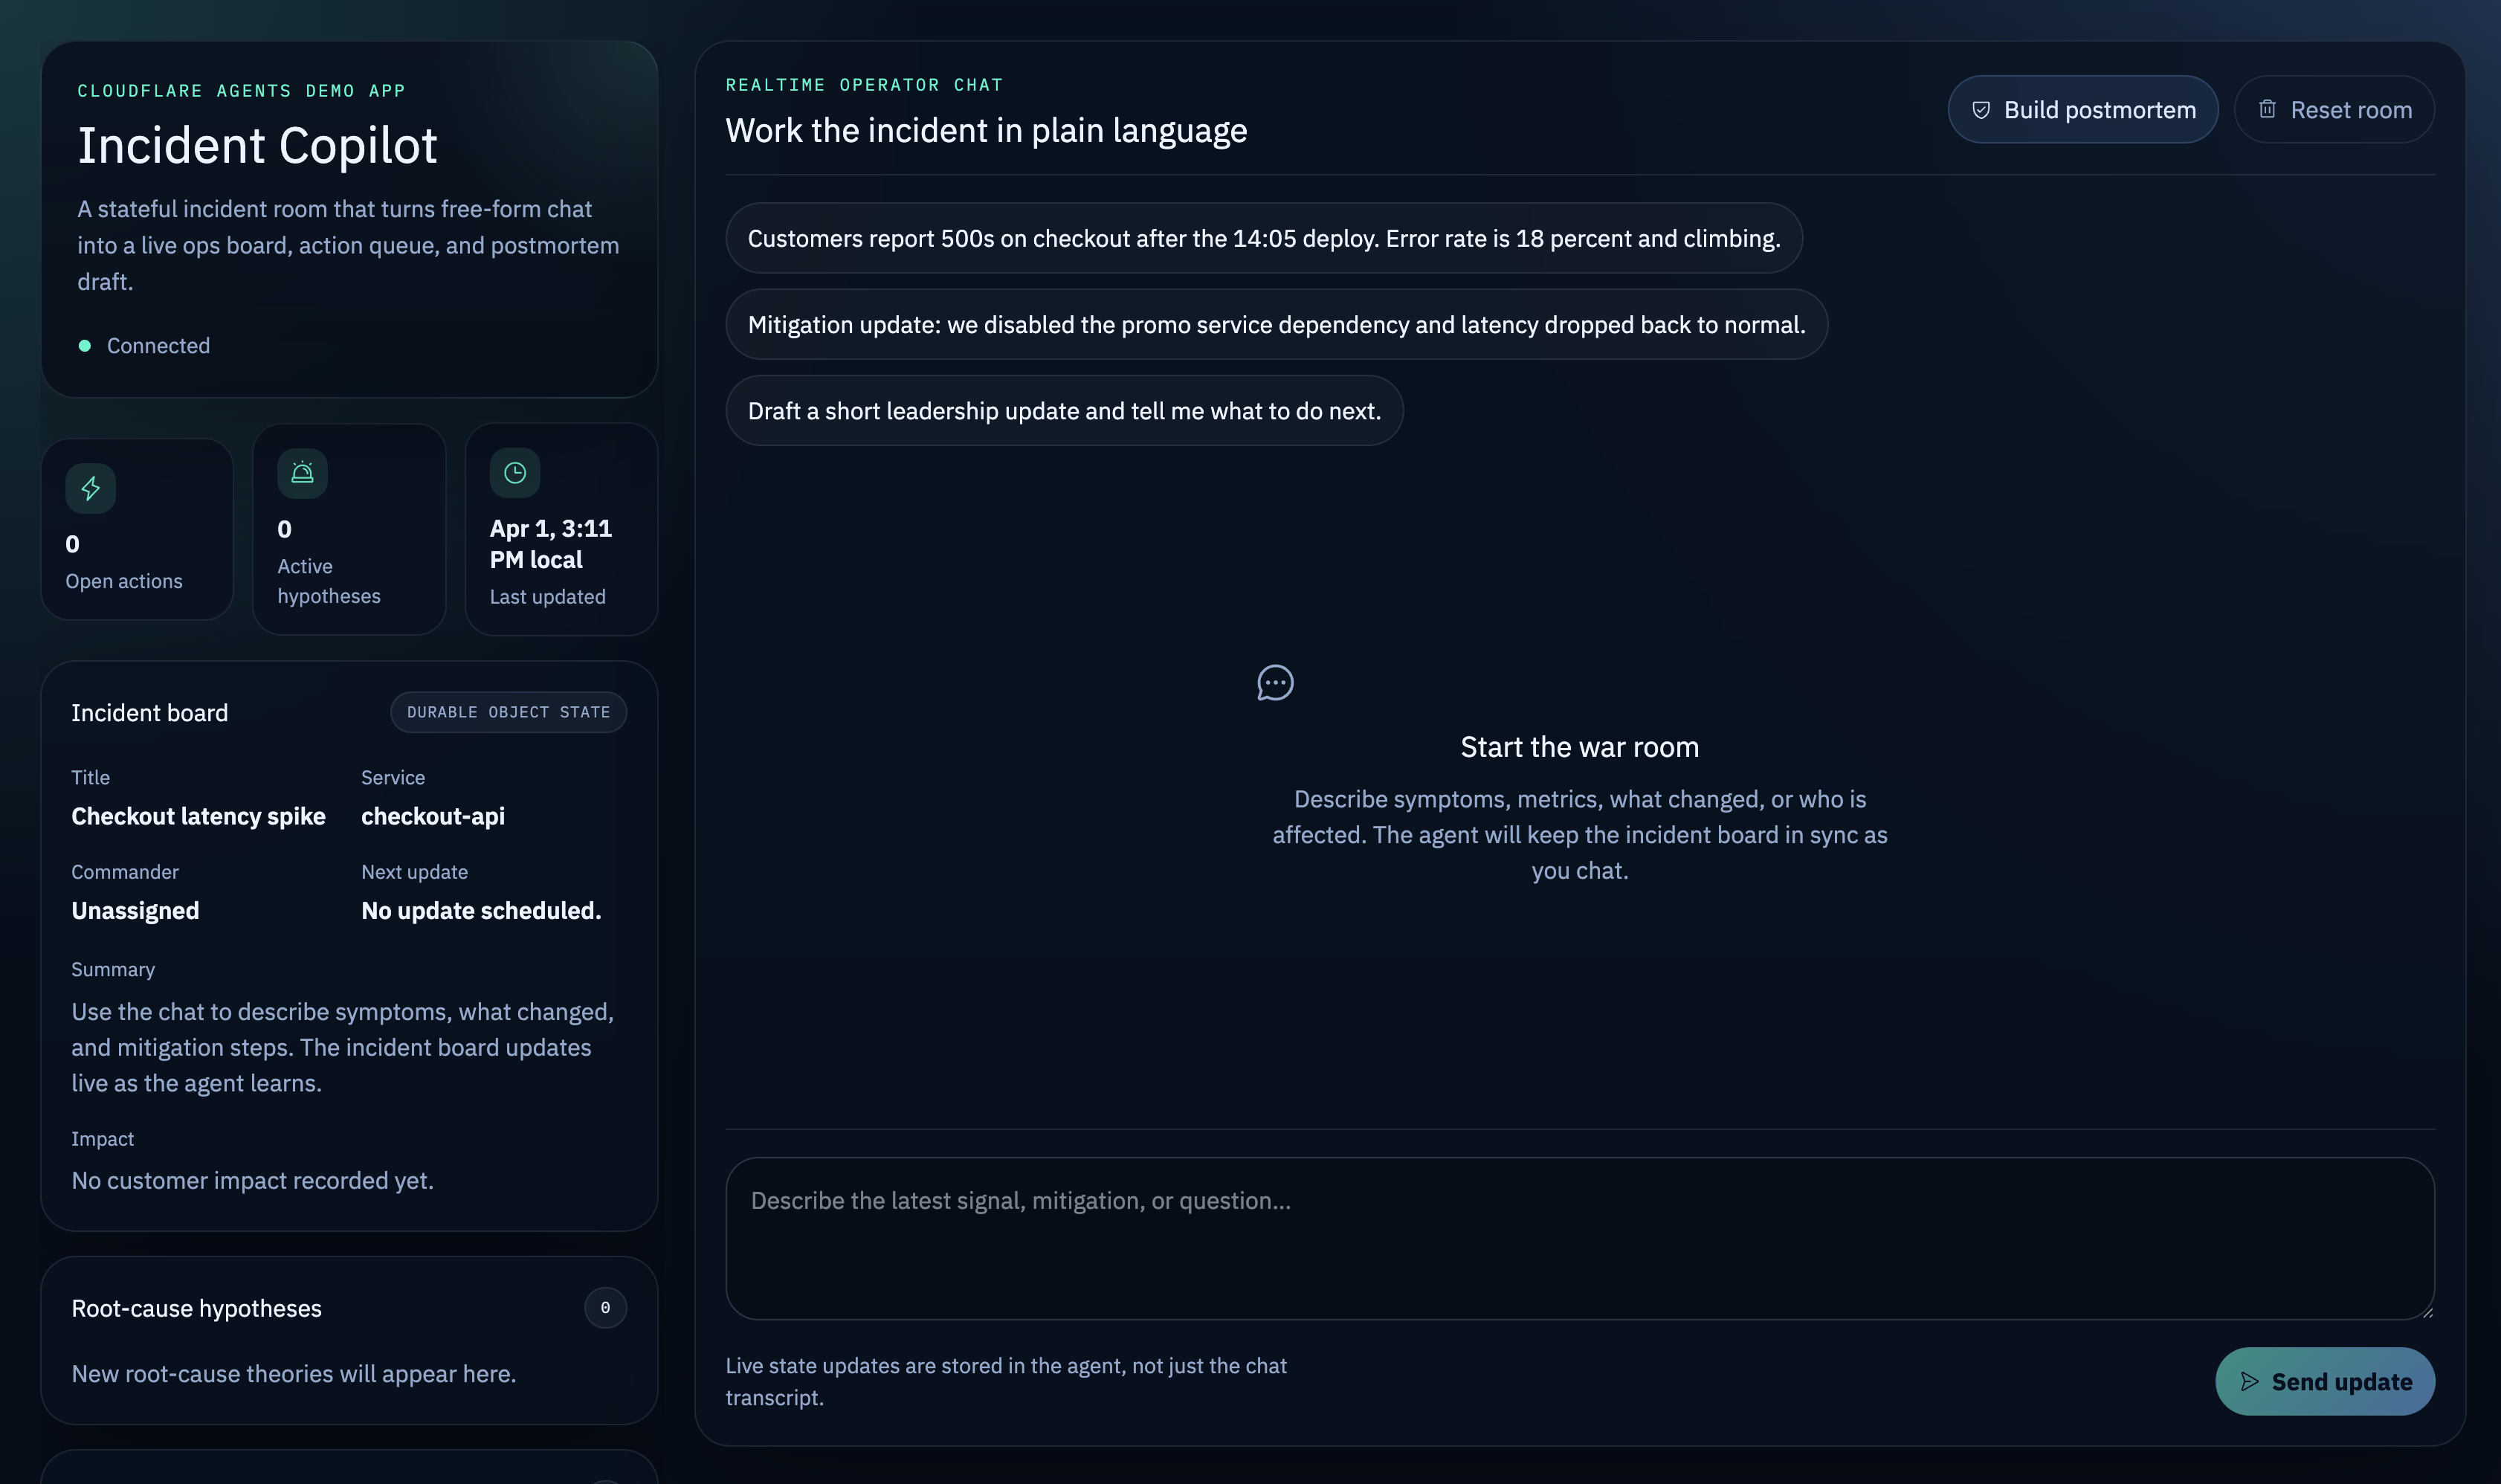Click the lightning bolt Open actions icon
Image resolution: width=2501 pixels, height=1484 pixels.
91,488
